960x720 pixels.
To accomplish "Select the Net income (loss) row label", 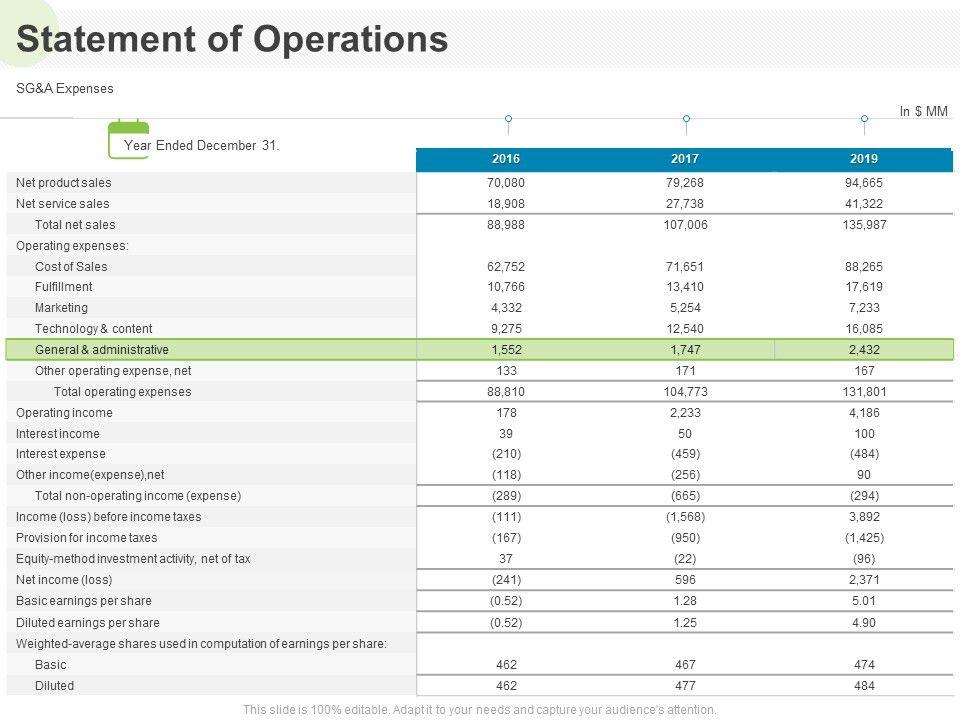I will pyautogui.click(x=64, y=580).
